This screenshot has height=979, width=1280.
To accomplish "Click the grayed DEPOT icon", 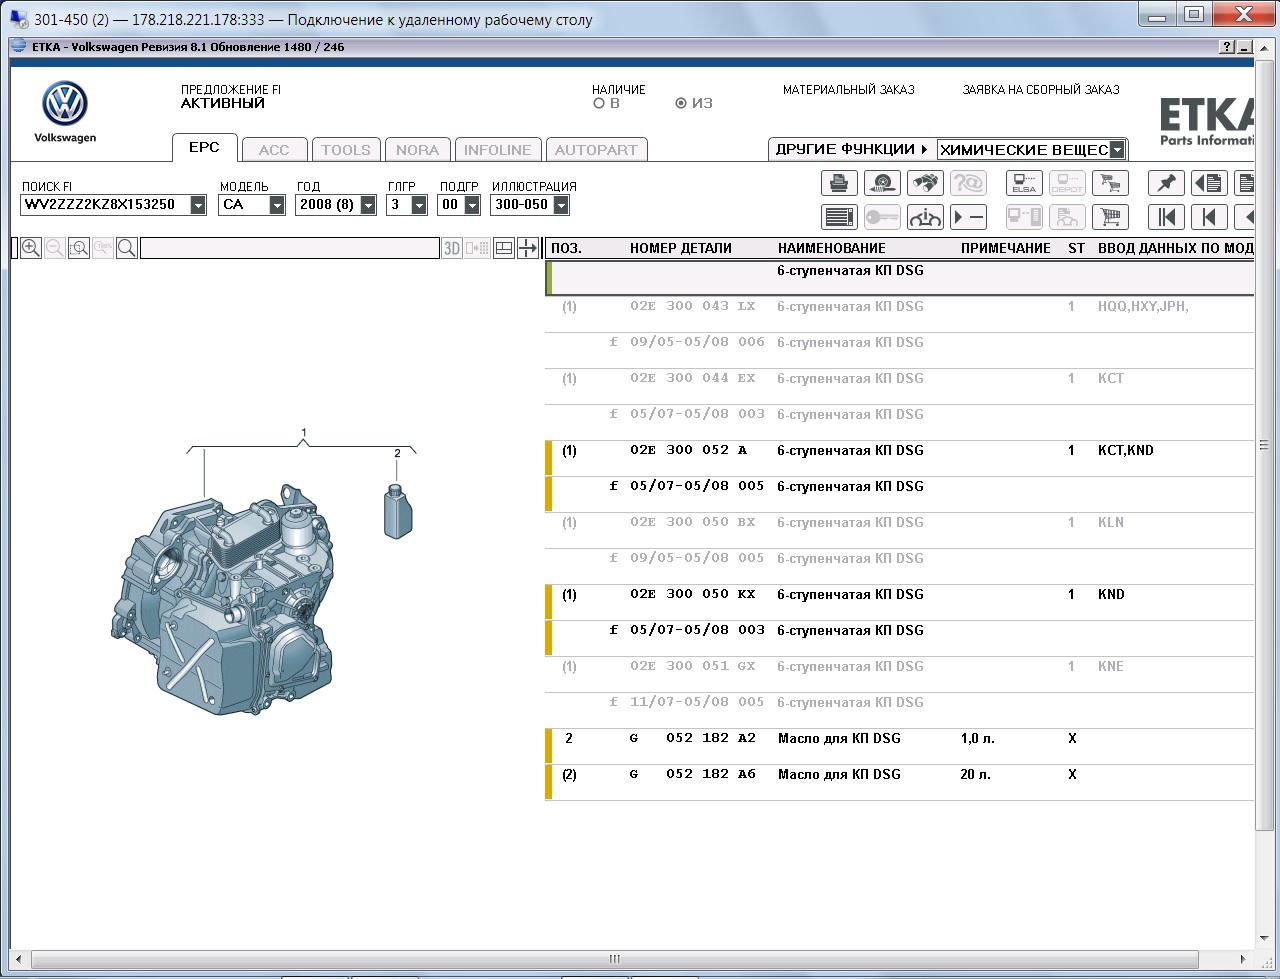I will pos(1067,183).
